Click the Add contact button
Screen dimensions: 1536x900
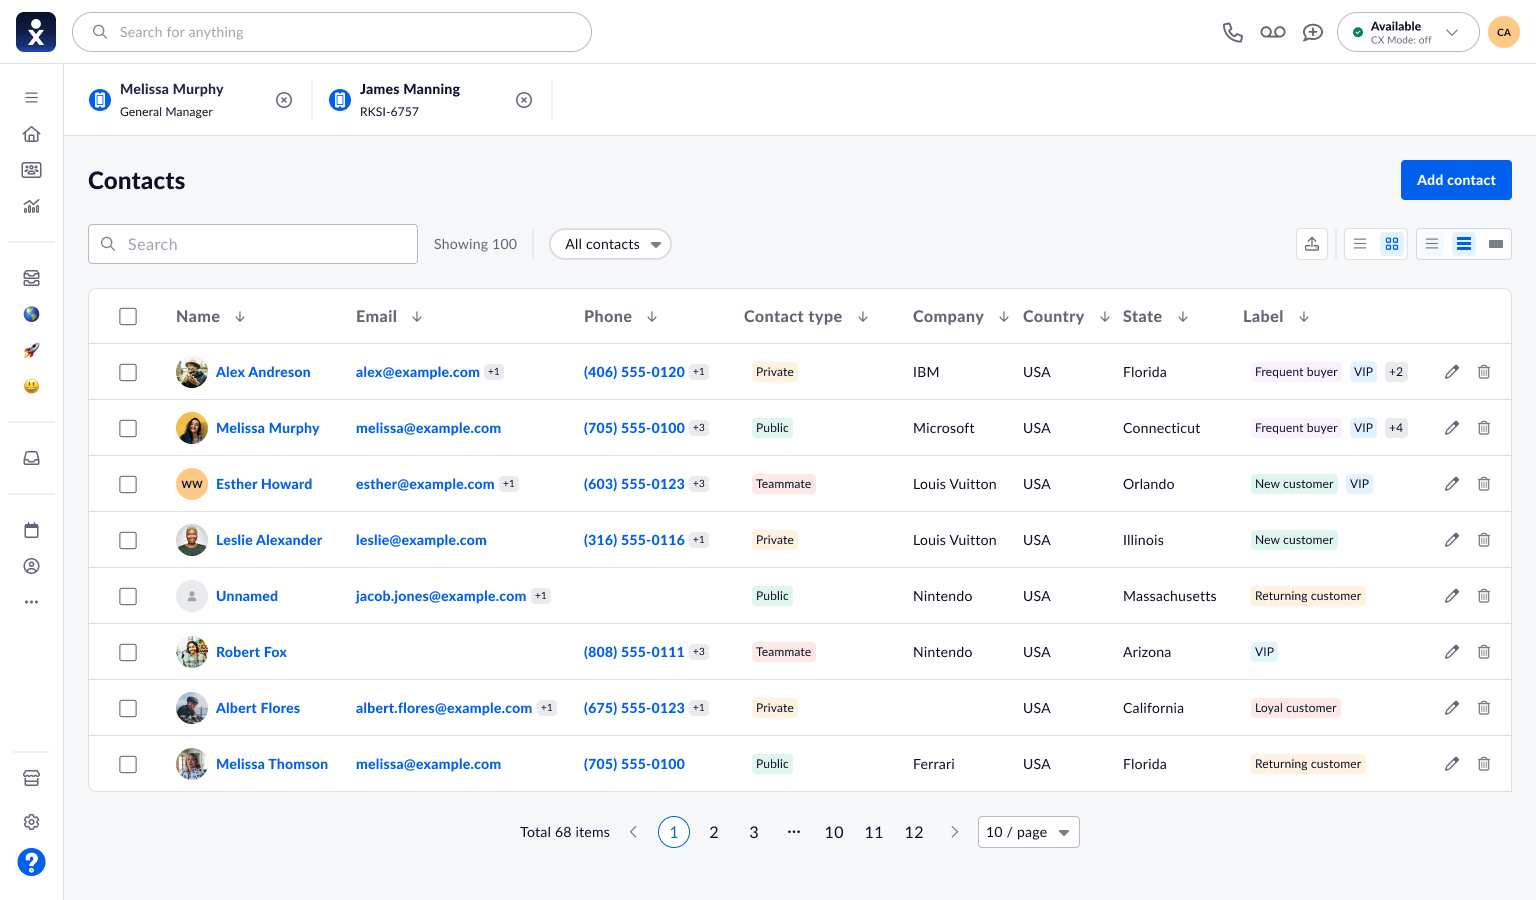(x=1456, y=180)
